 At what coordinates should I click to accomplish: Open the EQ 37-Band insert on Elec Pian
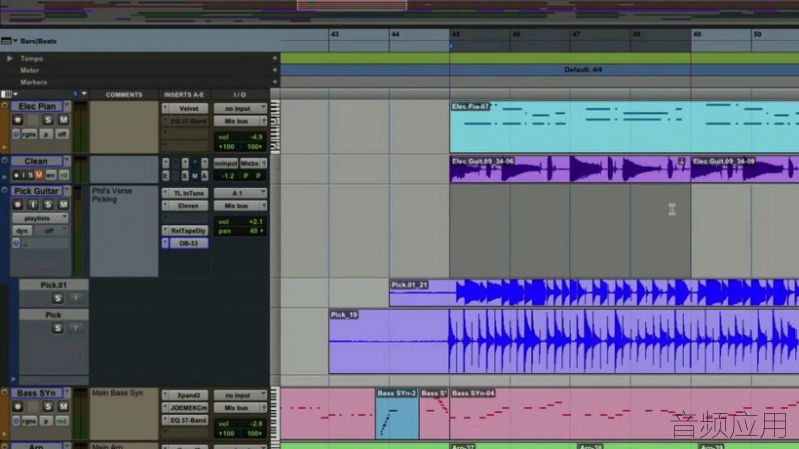(189, 121)
